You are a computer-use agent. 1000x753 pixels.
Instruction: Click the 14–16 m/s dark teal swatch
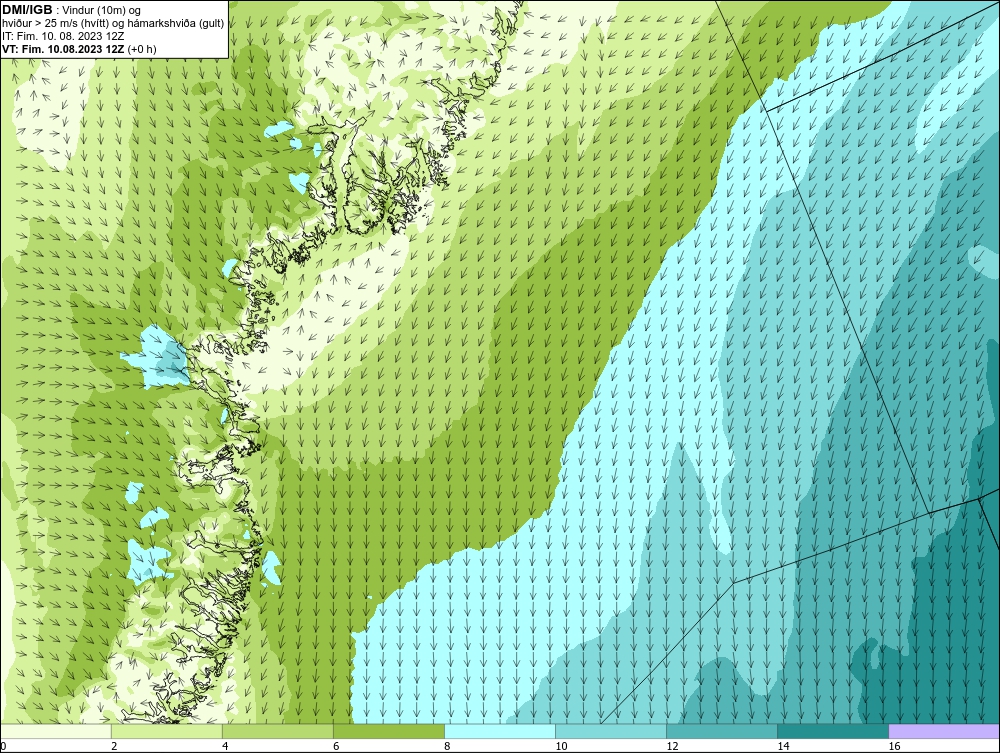coord(832,731)
